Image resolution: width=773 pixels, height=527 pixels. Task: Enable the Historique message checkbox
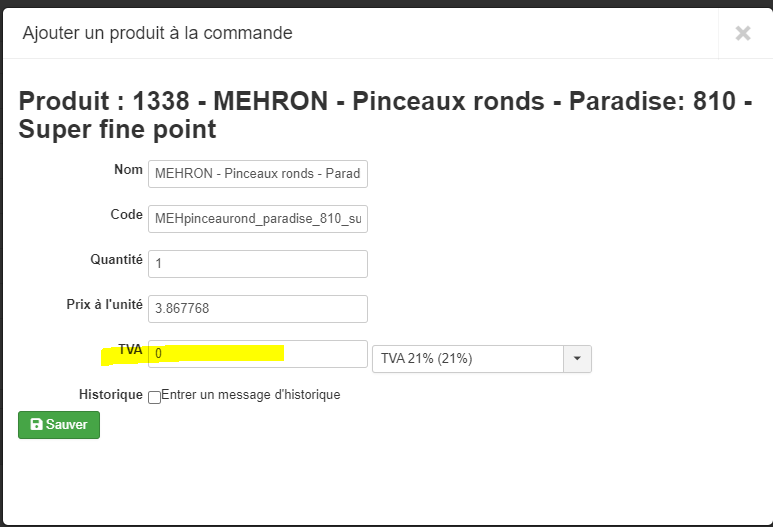pyautogui.click(x=154, y=396)
